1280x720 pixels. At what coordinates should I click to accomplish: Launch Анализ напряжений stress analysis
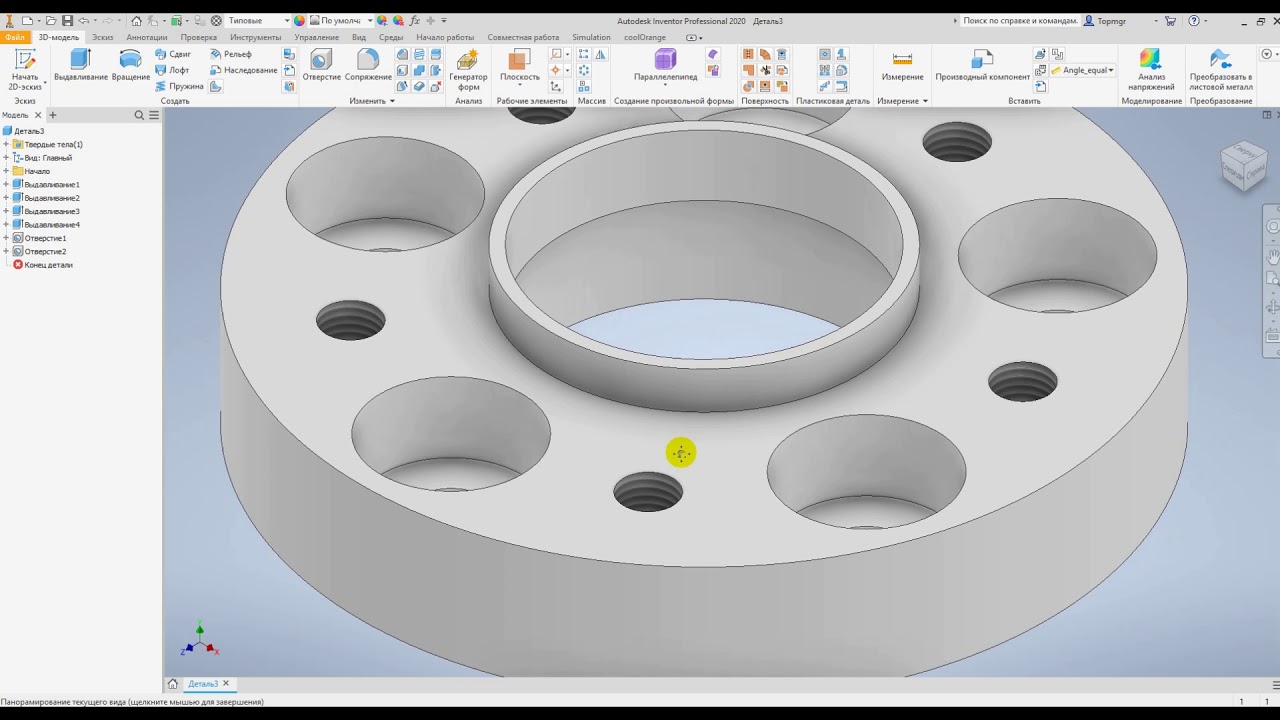click(x=1151, y=69)
